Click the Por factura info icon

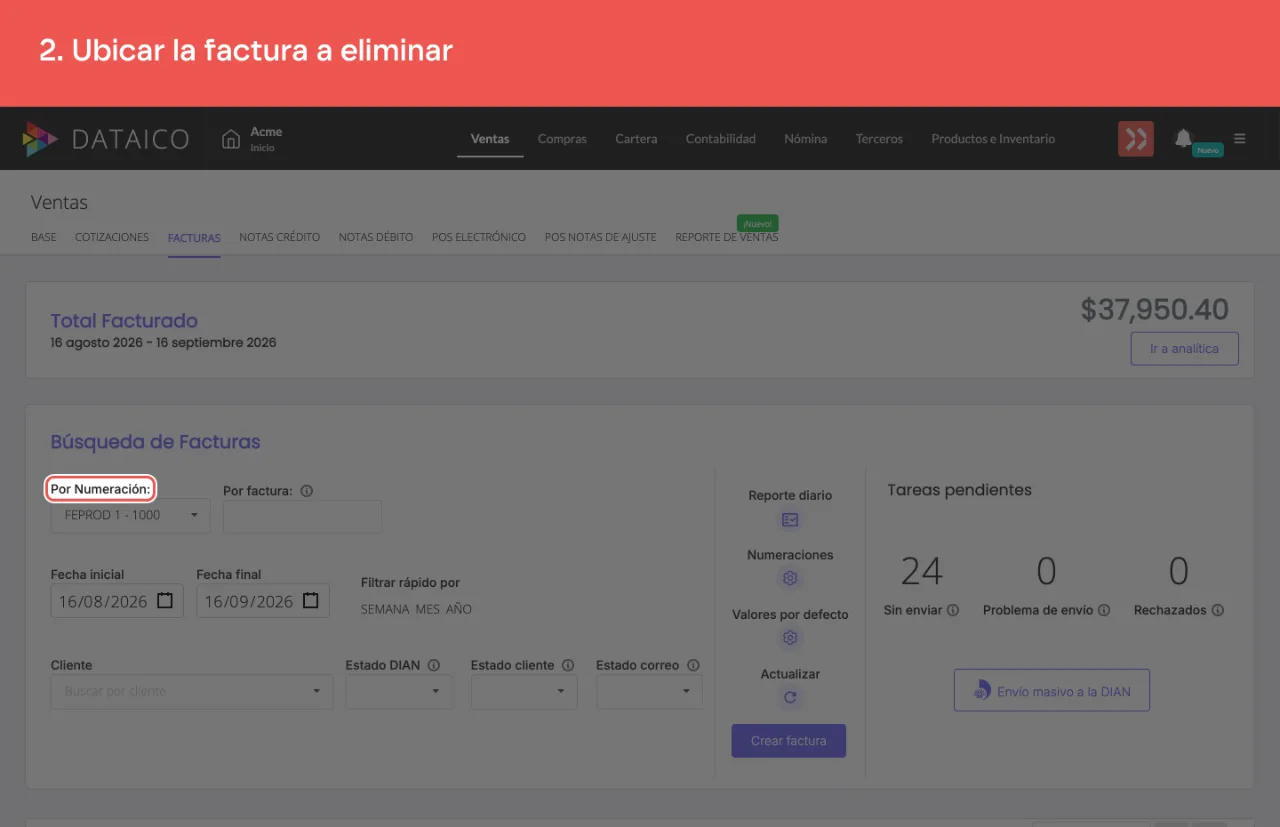pyautogui.click(x=307, y=491)
